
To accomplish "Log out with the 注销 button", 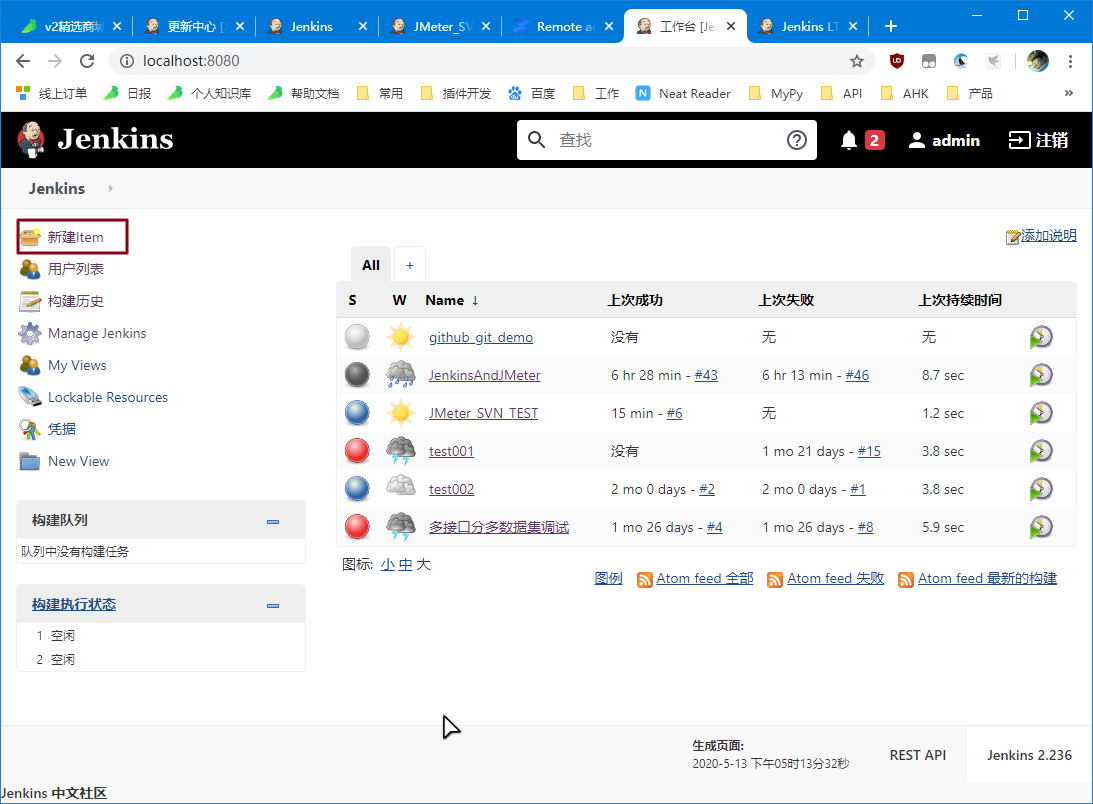I will click(x=1038, y=140).
